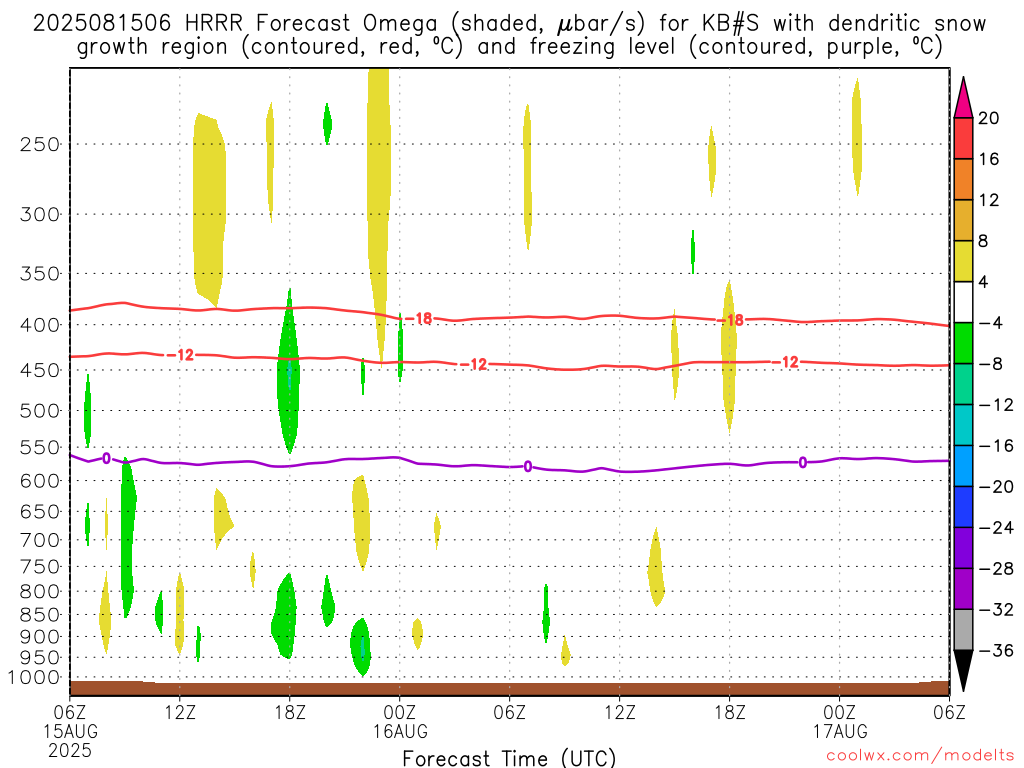Select the 850 pressure level label
The width and height of the screenshot is (1024, 768).
click(40, 615)
